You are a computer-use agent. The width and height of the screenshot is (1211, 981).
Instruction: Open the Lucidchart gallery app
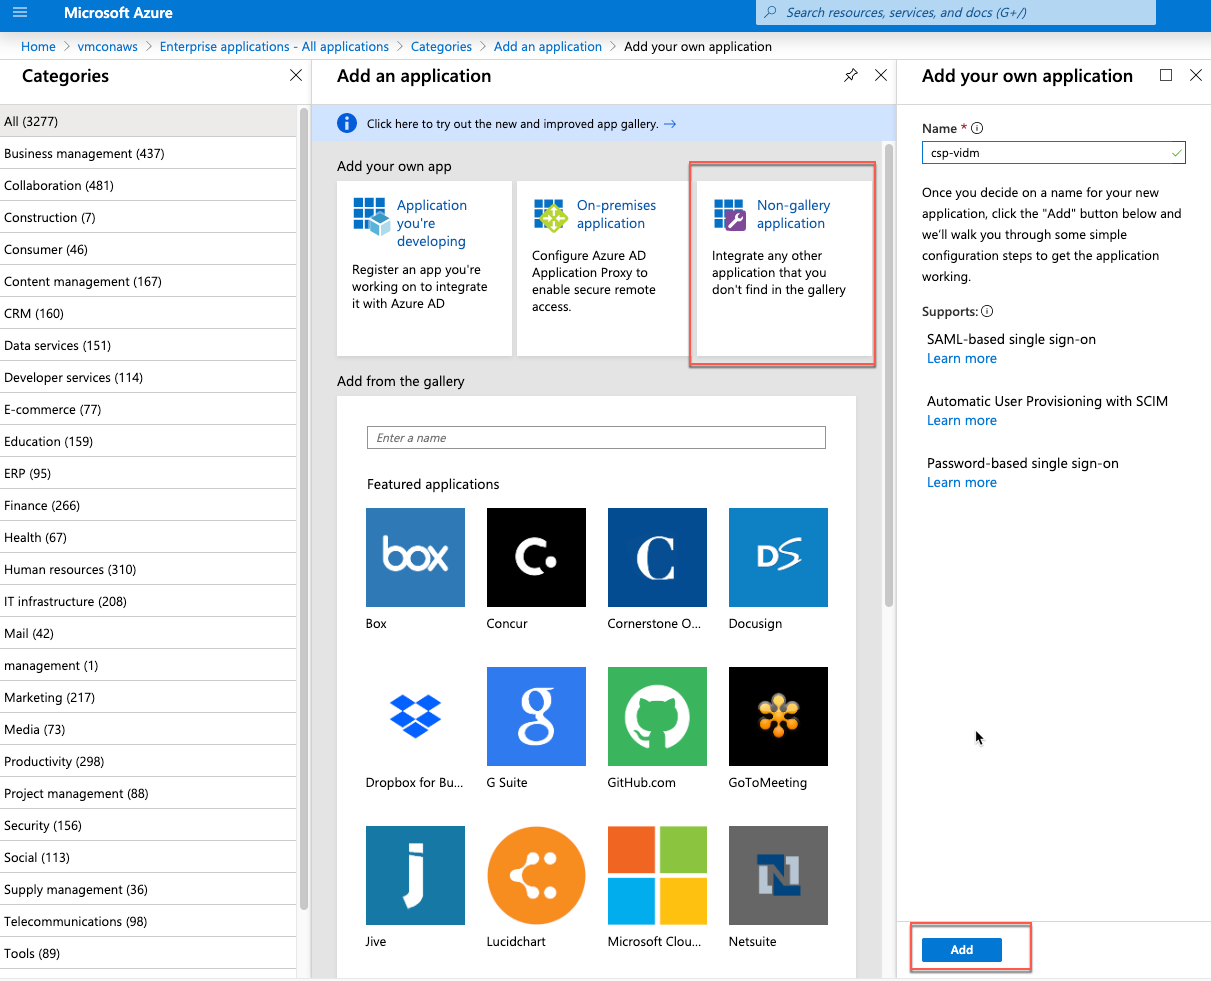pyautogui.click(x=536, y=875)
